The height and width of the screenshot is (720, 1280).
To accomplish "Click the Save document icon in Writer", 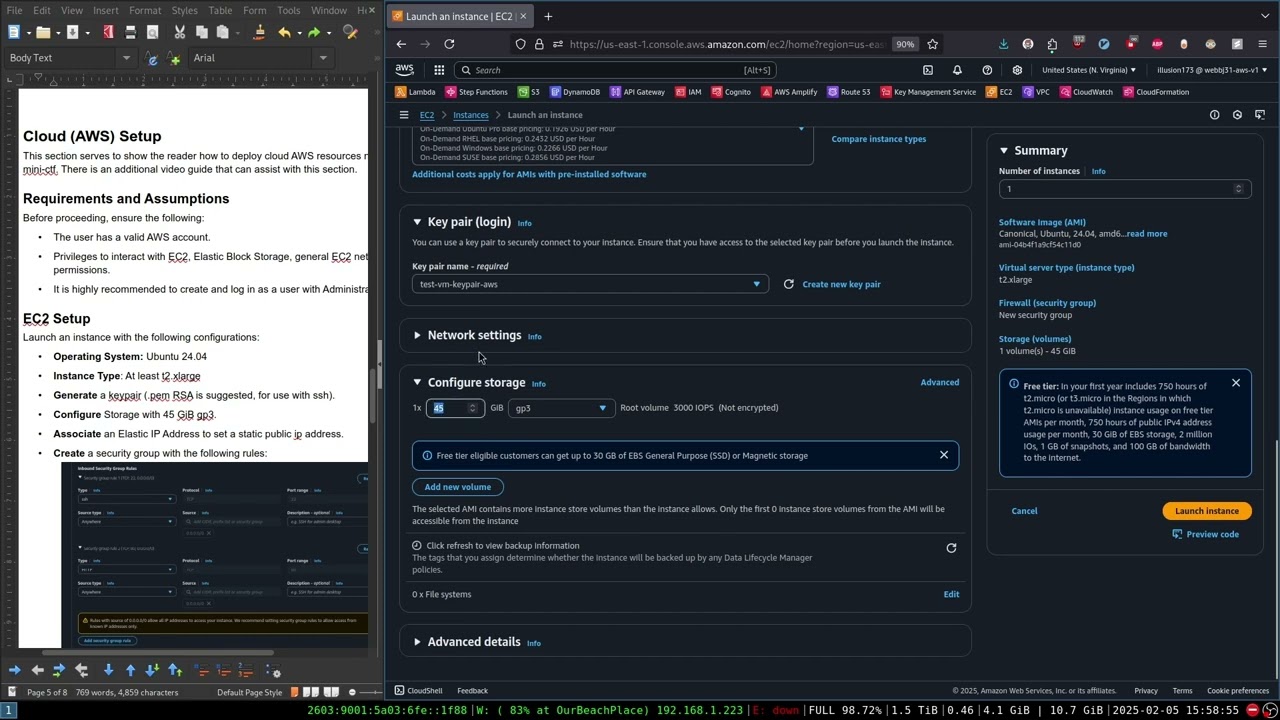I will [x=72, y=32].
